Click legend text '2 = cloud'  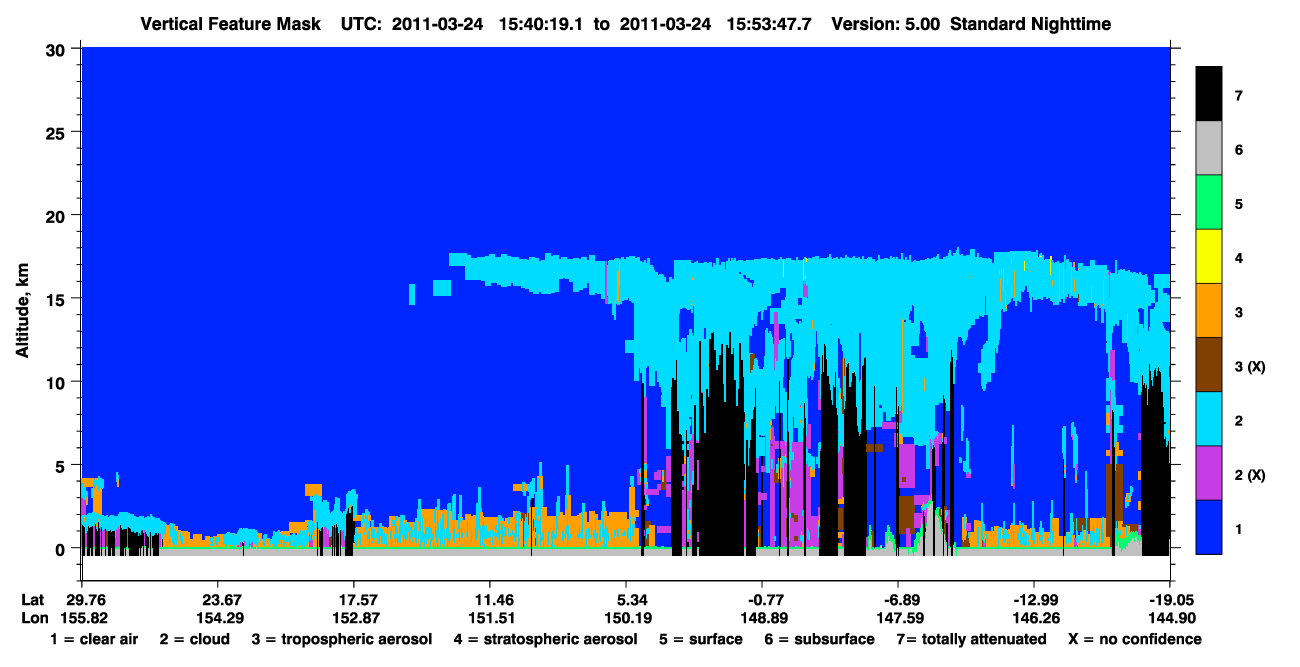tap(193, 639)
